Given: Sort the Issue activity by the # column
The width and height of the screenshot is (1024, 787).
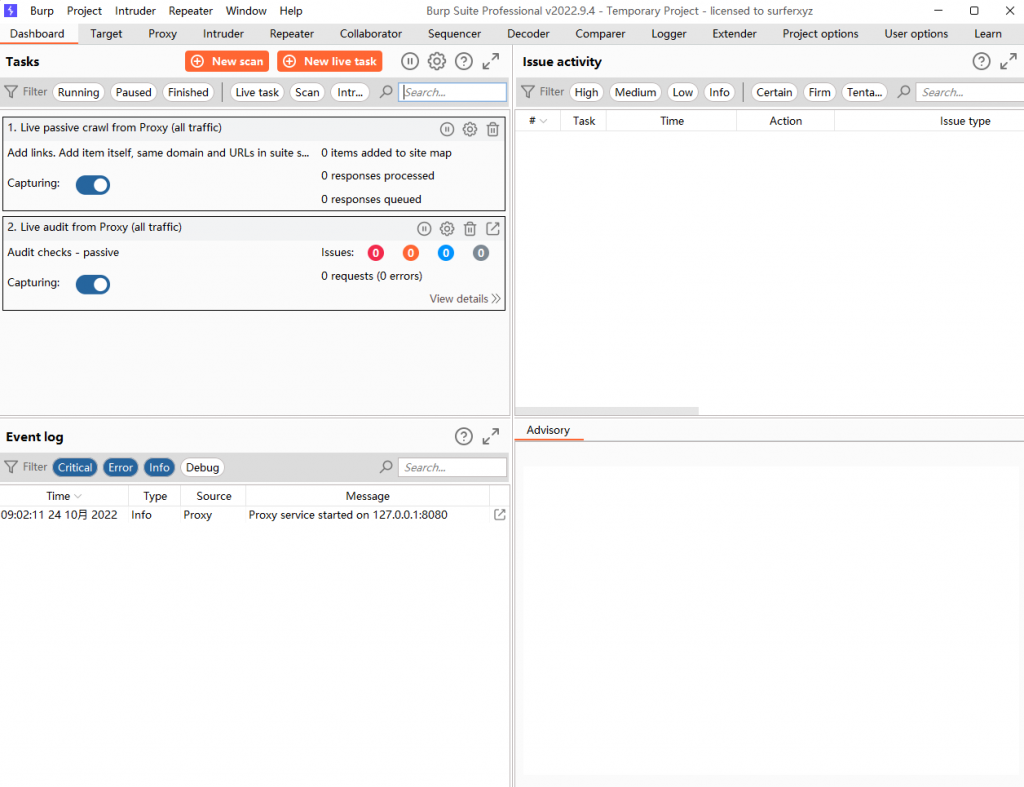Looking at the screenshot, I should (537, 121).
